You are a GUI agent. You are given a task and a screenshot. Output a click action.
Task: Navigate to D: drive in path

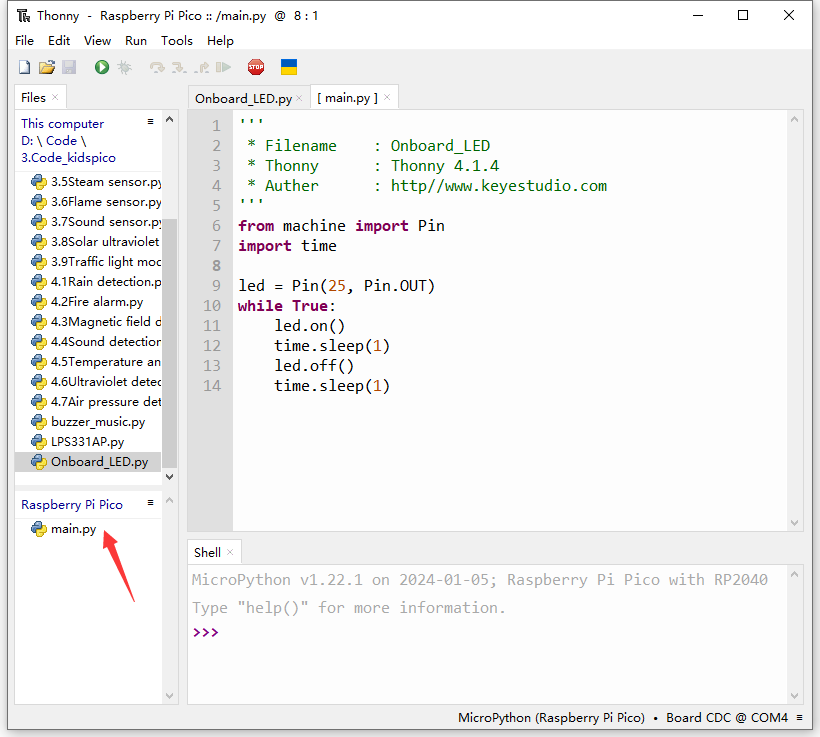pos(27,141)
